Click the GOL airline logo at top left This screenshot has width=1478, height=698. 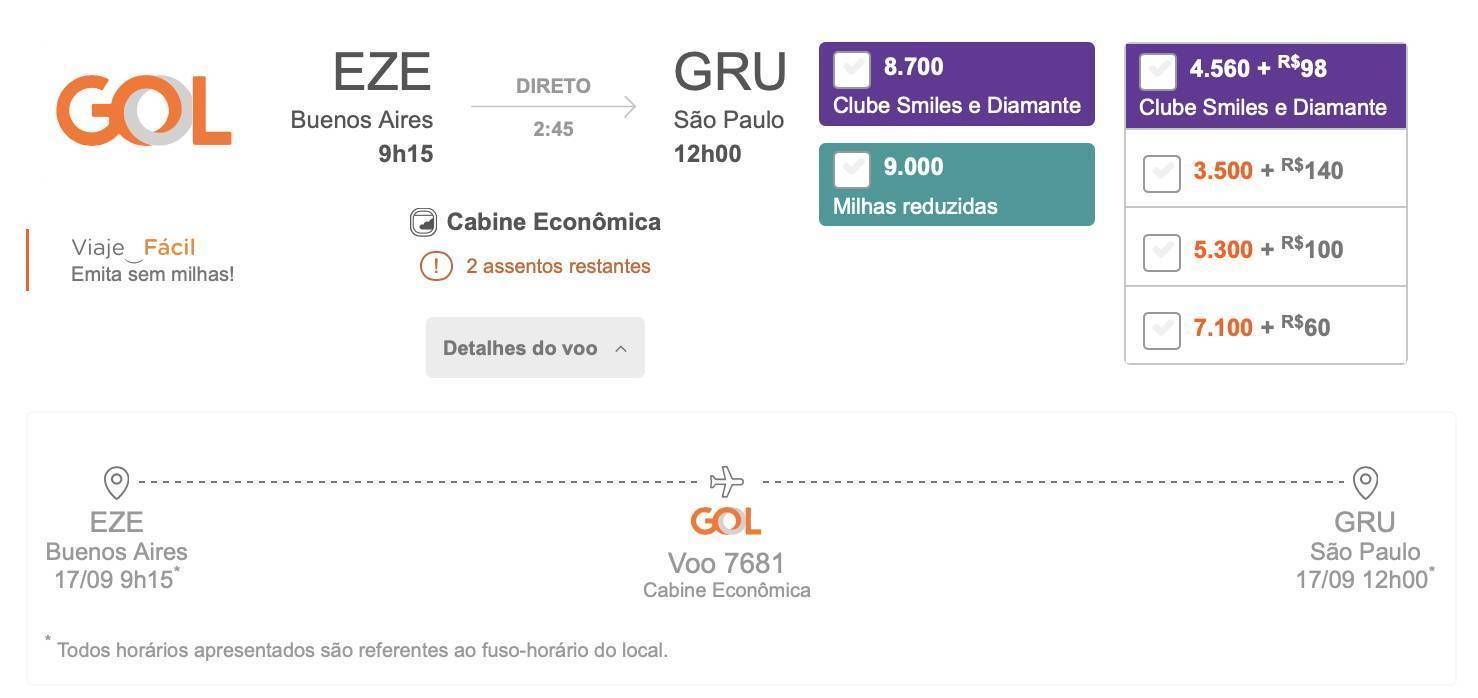pos(144,111)
